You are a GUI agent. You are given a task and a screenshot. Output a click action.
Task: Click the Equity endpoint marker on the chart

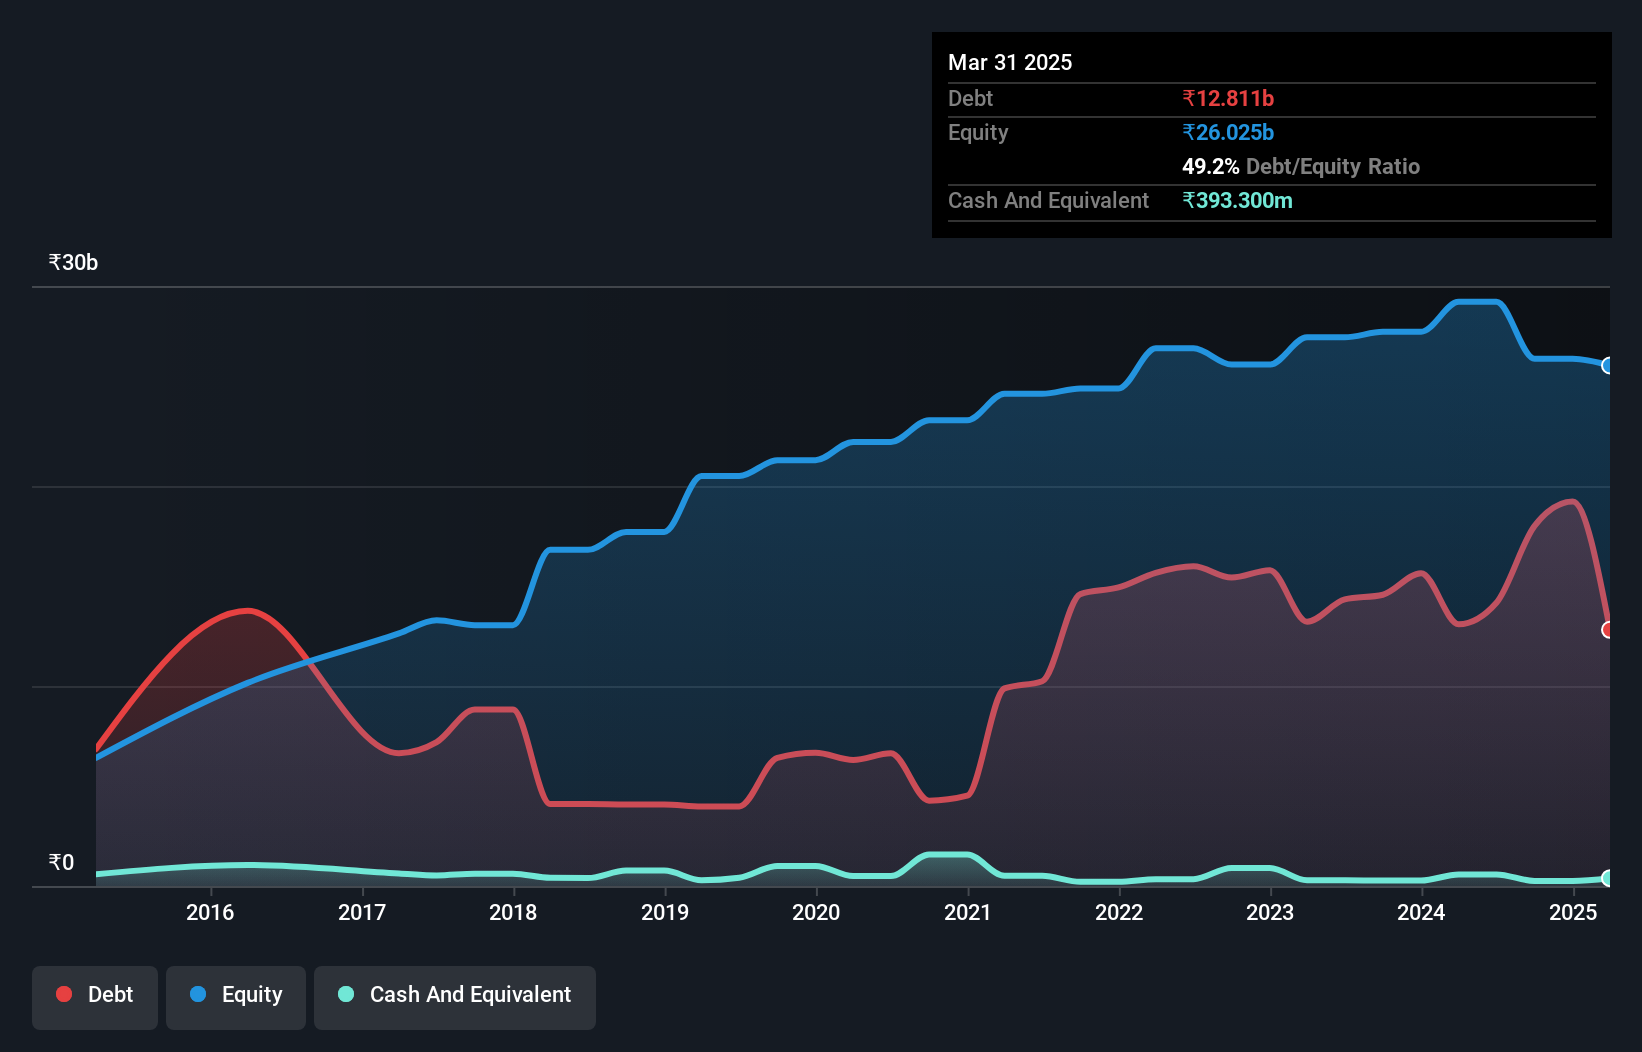(1608, 365)
